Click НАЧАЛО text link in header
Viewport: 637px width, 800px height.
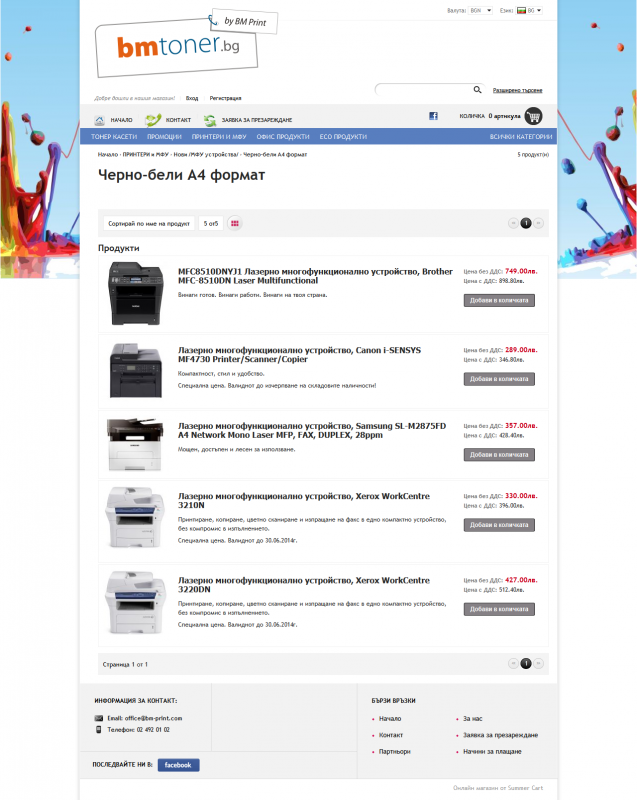(121, 120)
